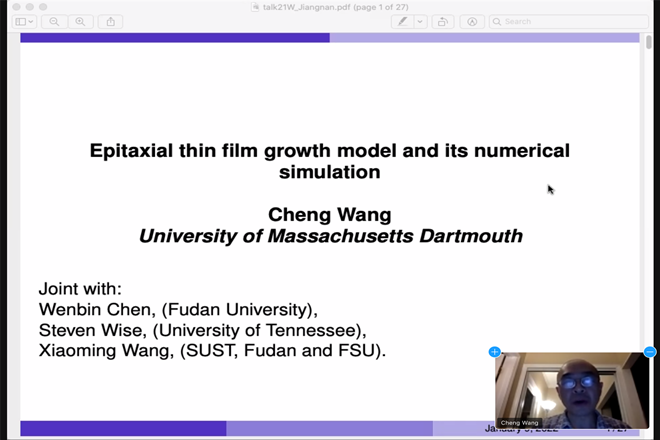Click the 'Joint with:' text
The width and height of the screenshot is (660, 440).
coord(80,289)
